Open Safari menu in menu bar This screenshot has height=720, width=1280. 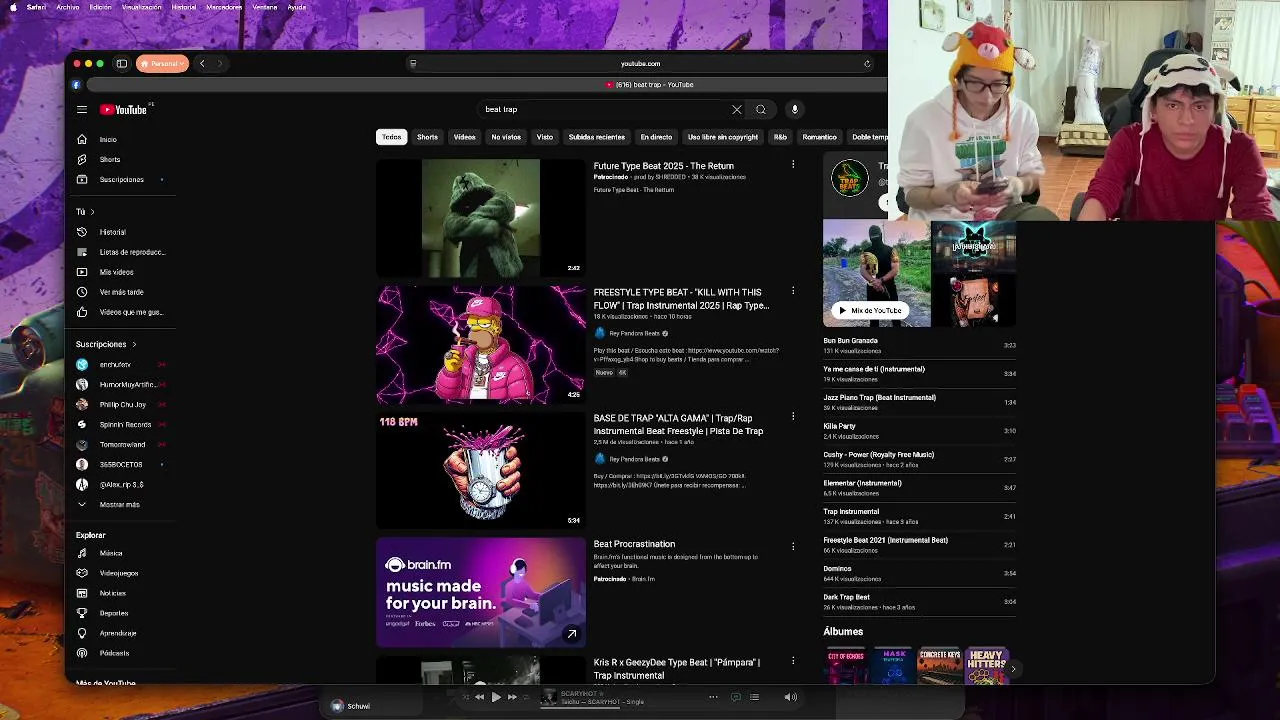[36, 7]
